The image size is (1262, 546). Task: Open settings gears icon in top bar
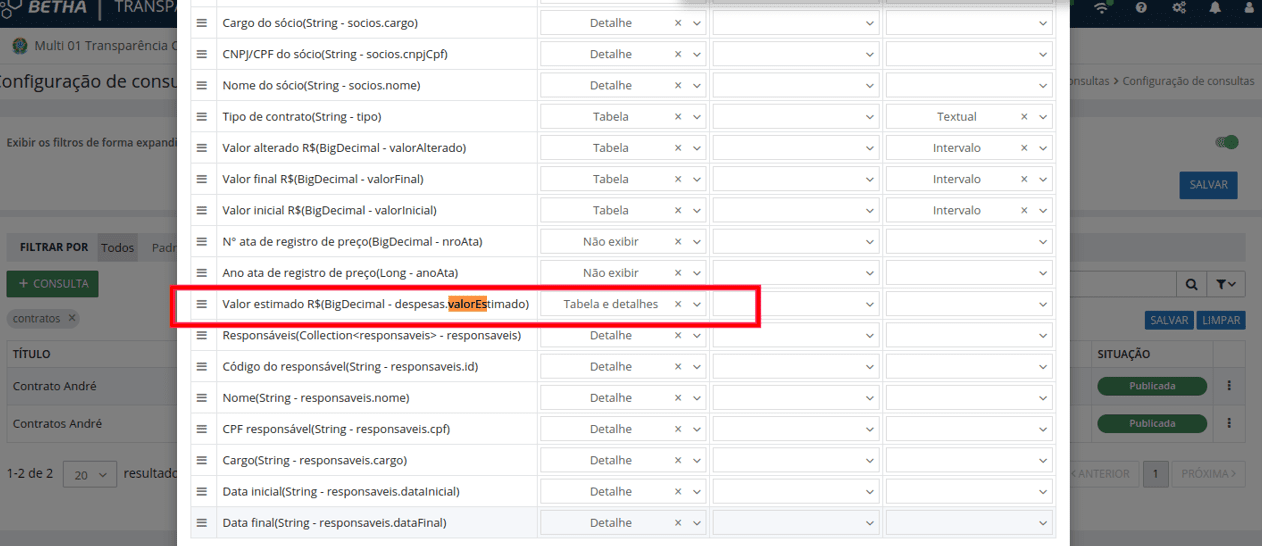1179,8
